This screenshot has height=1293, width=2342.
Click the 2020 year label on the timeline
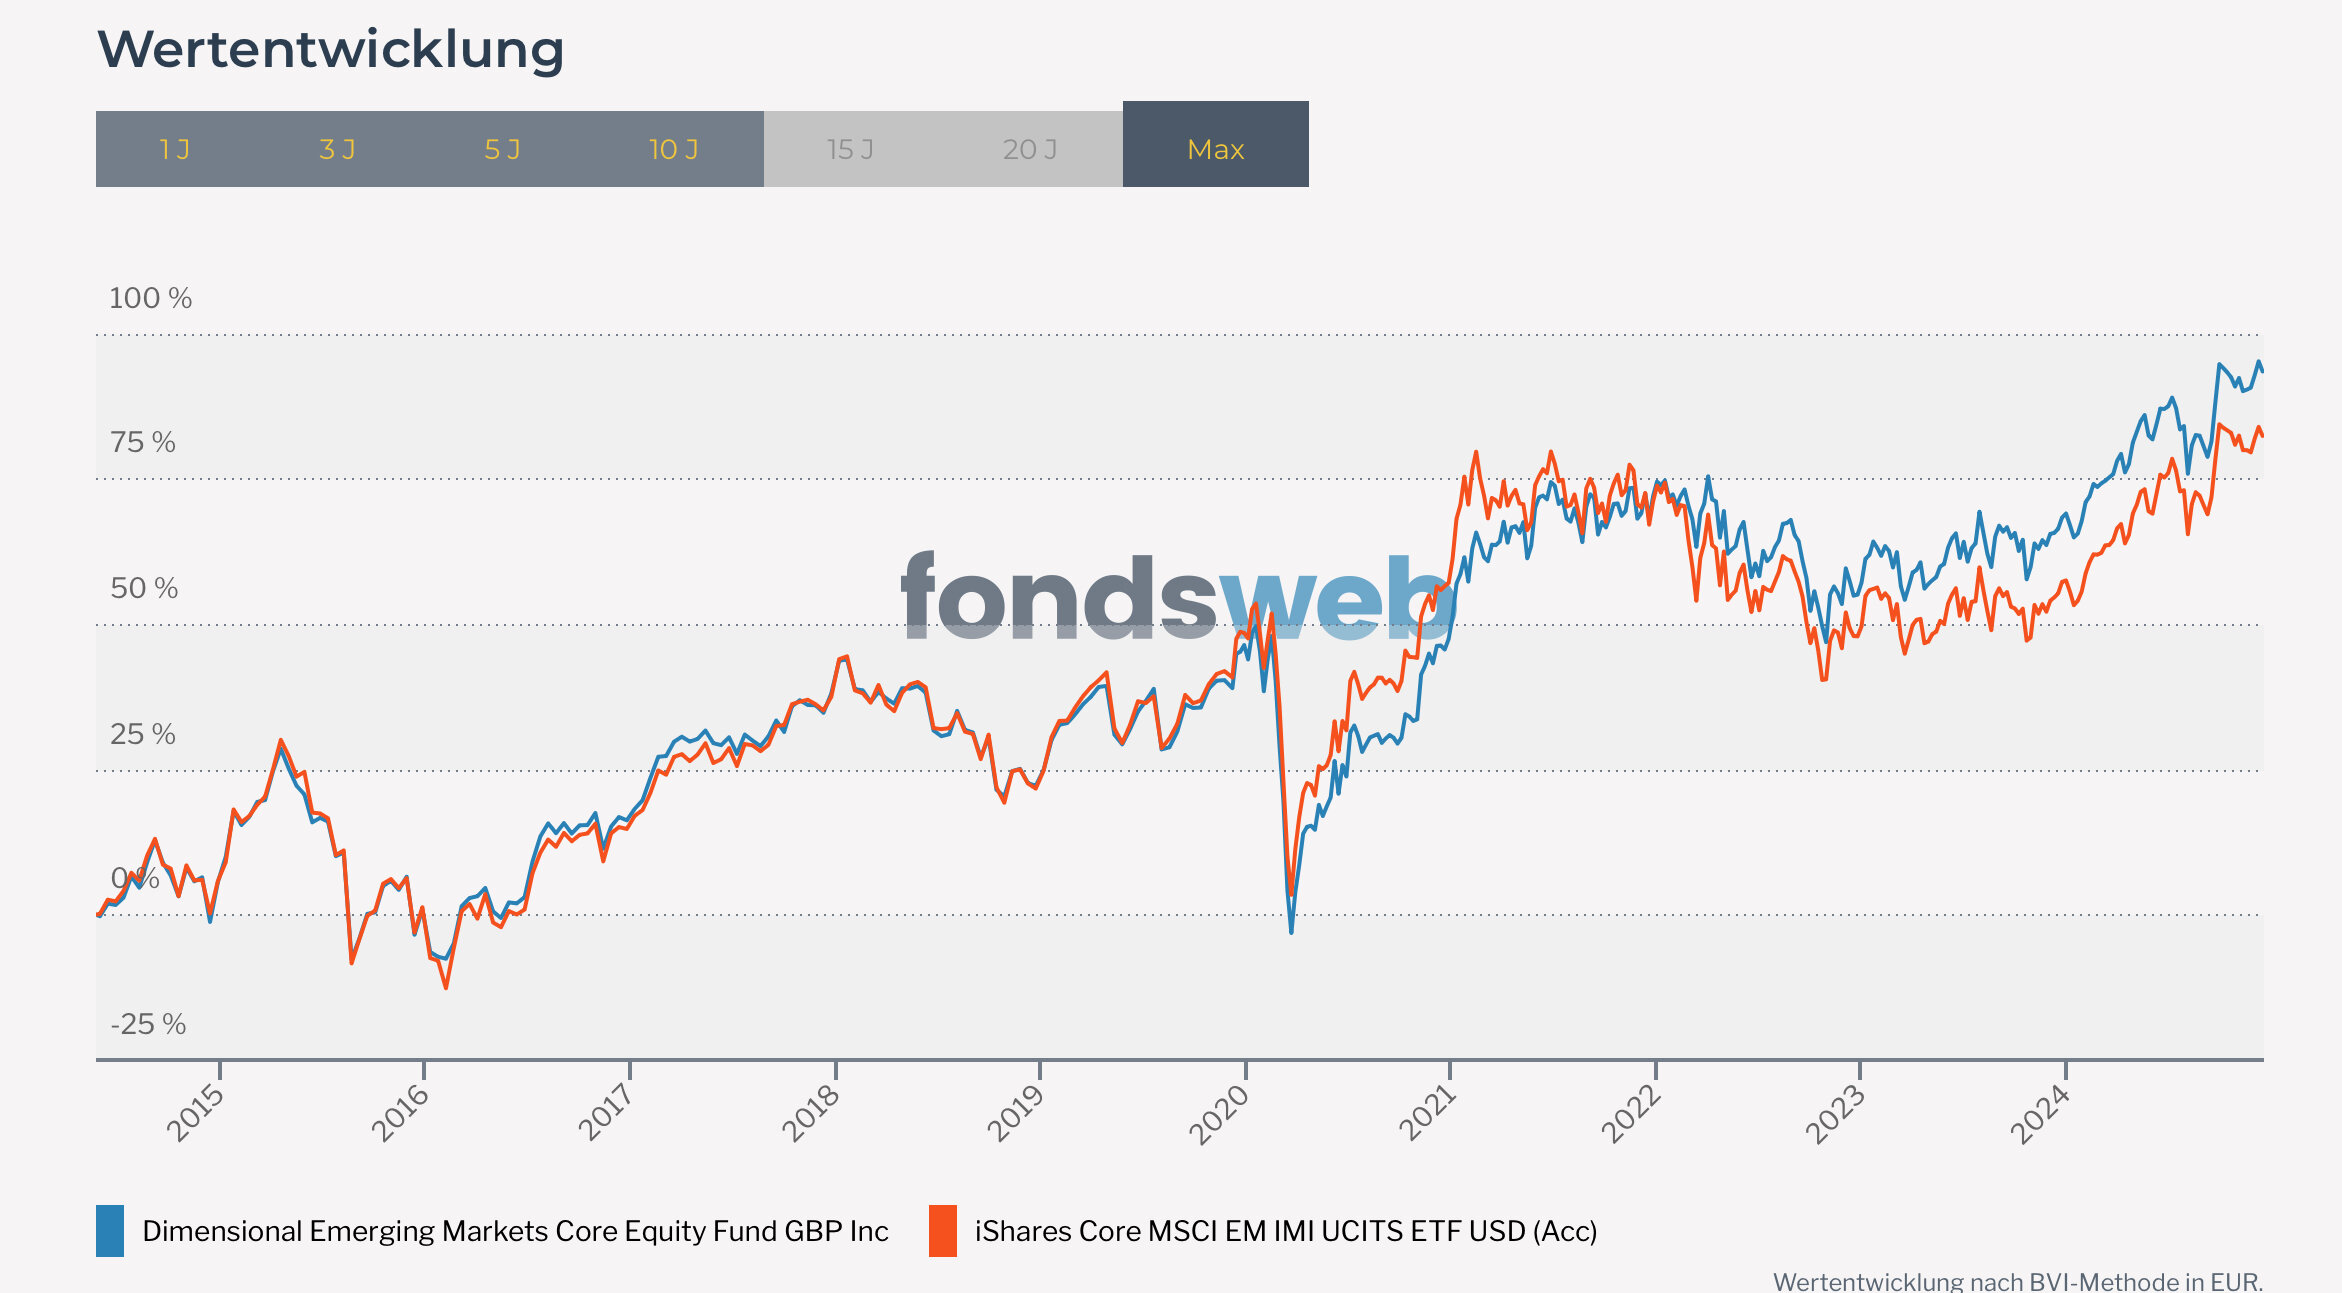pos(1219,1114)
